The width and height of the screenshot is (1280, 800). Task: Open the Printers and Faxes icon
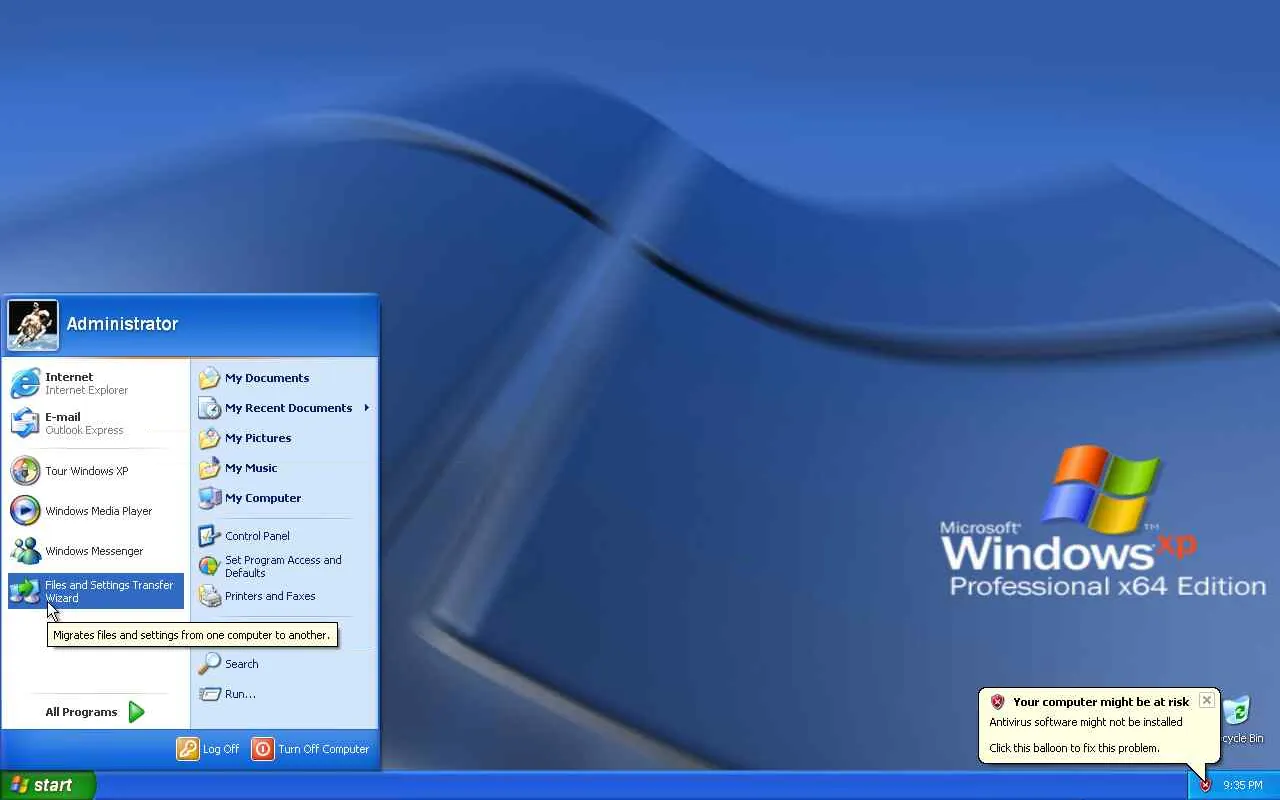click(x=209, y=596)
